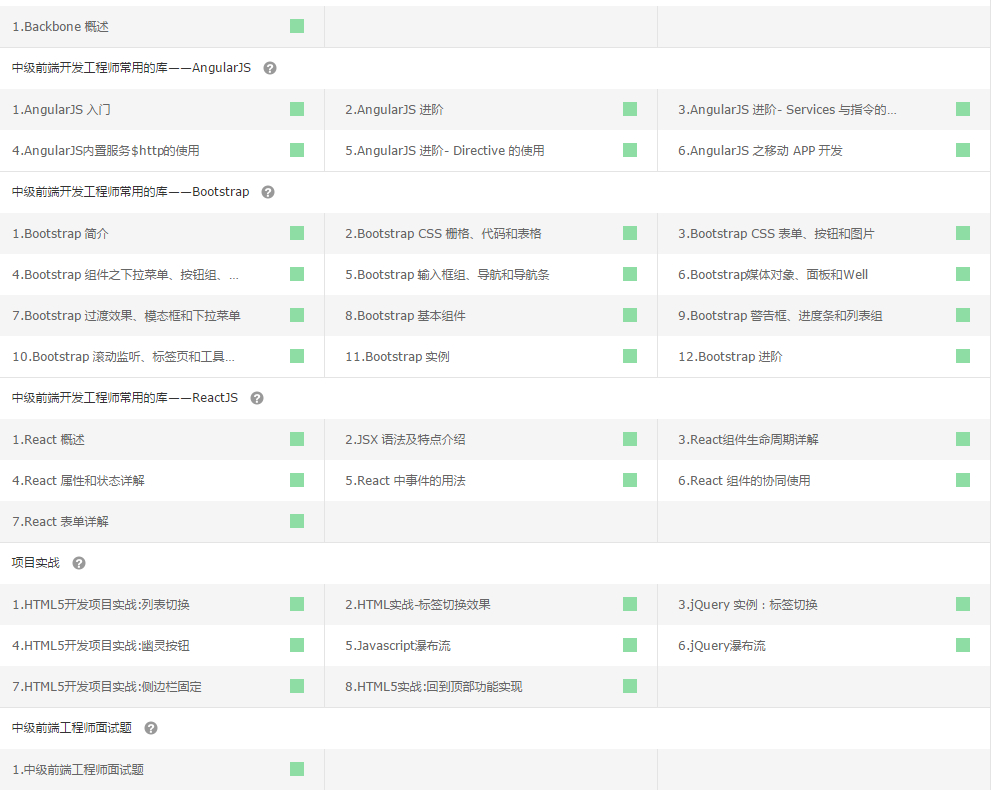Screen dimensions: 991x790
Task: Click green square for 6.jQuery瀑布流
Action: click(x=963, y=645)
